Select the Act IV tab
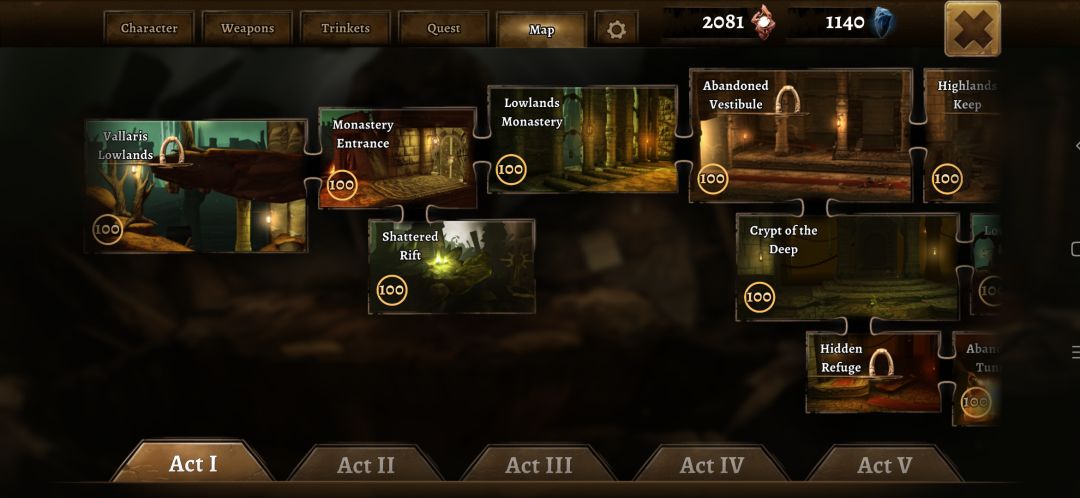The image size is (1080, 498). [x=712, y=464]
